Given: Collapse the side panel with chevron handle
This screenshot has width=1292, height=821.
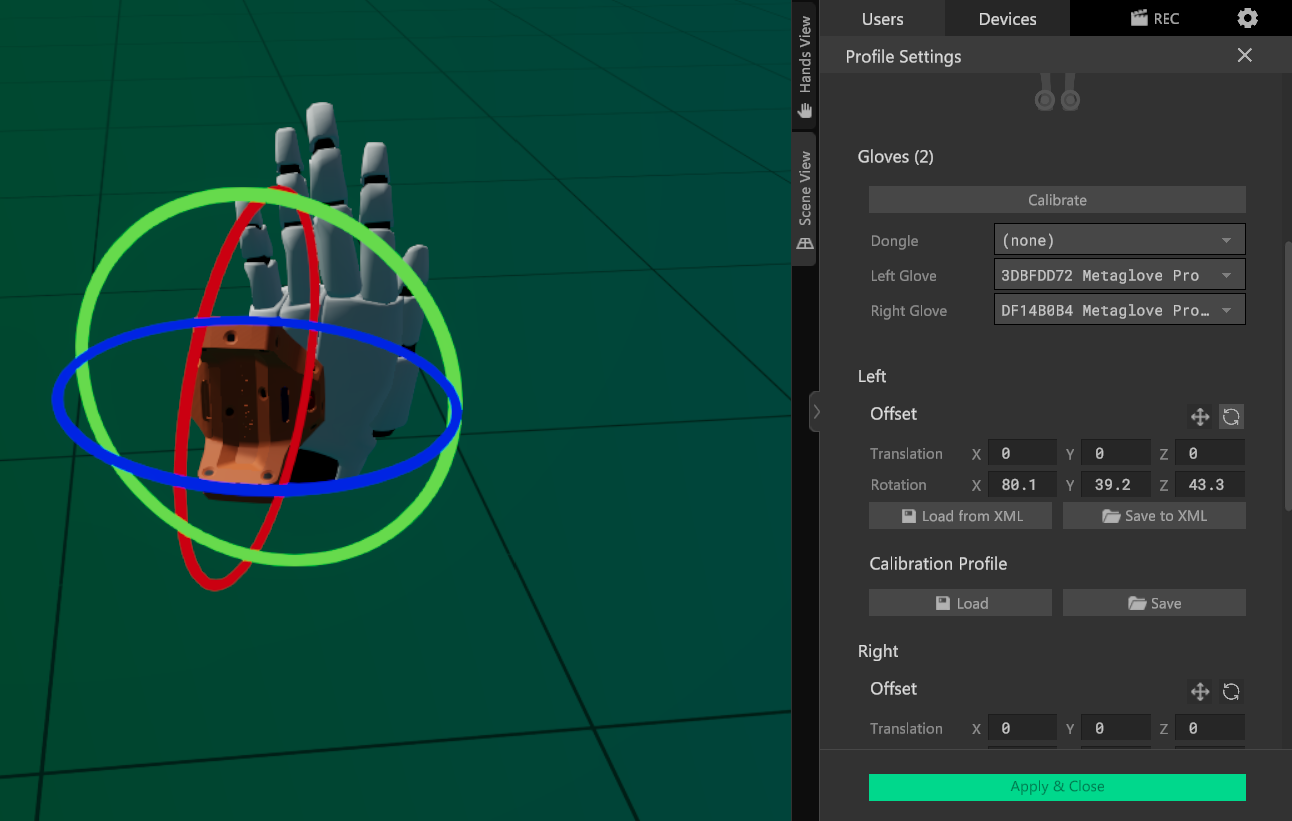Looking at the screenshot, I should 815,411.
